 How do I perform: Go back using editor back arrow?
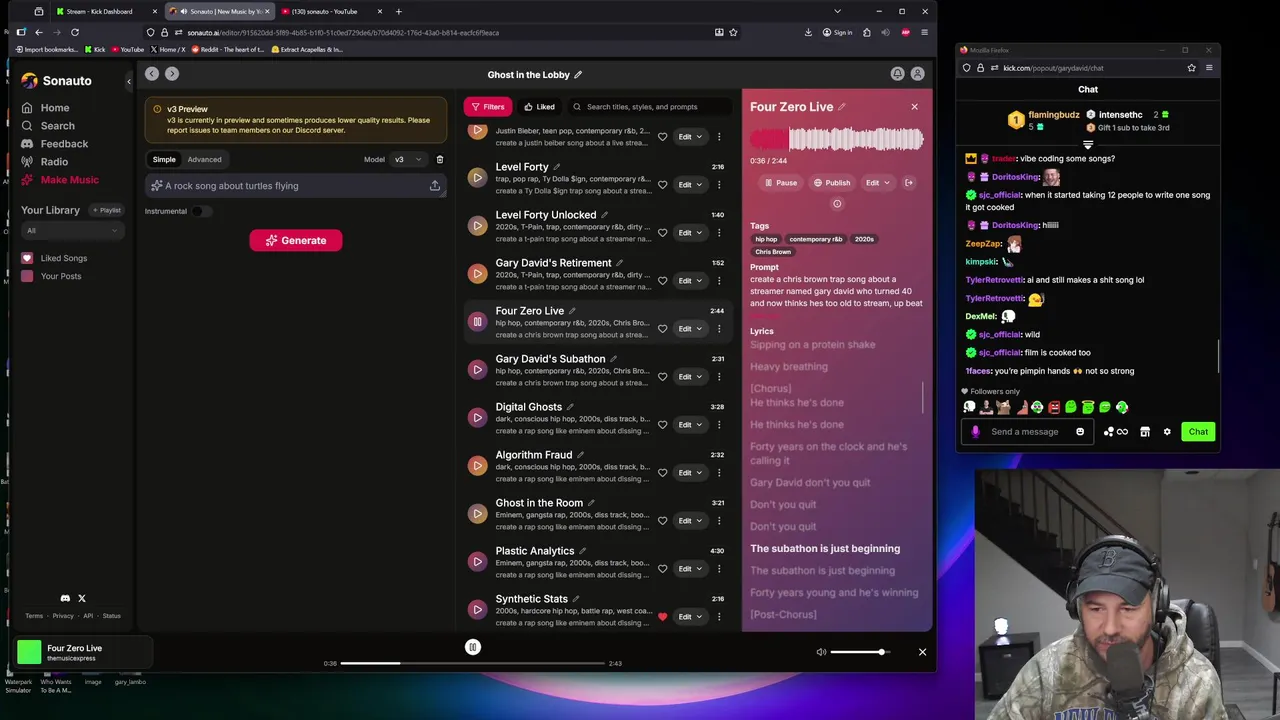coord(151,74)
